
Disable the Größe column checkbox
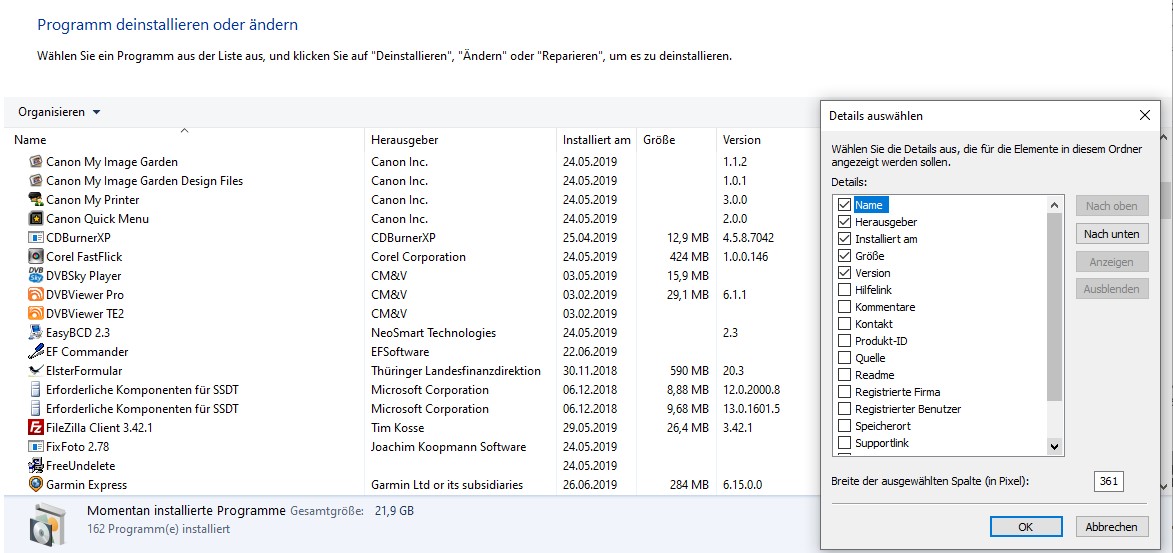click(x=845, y=256)
